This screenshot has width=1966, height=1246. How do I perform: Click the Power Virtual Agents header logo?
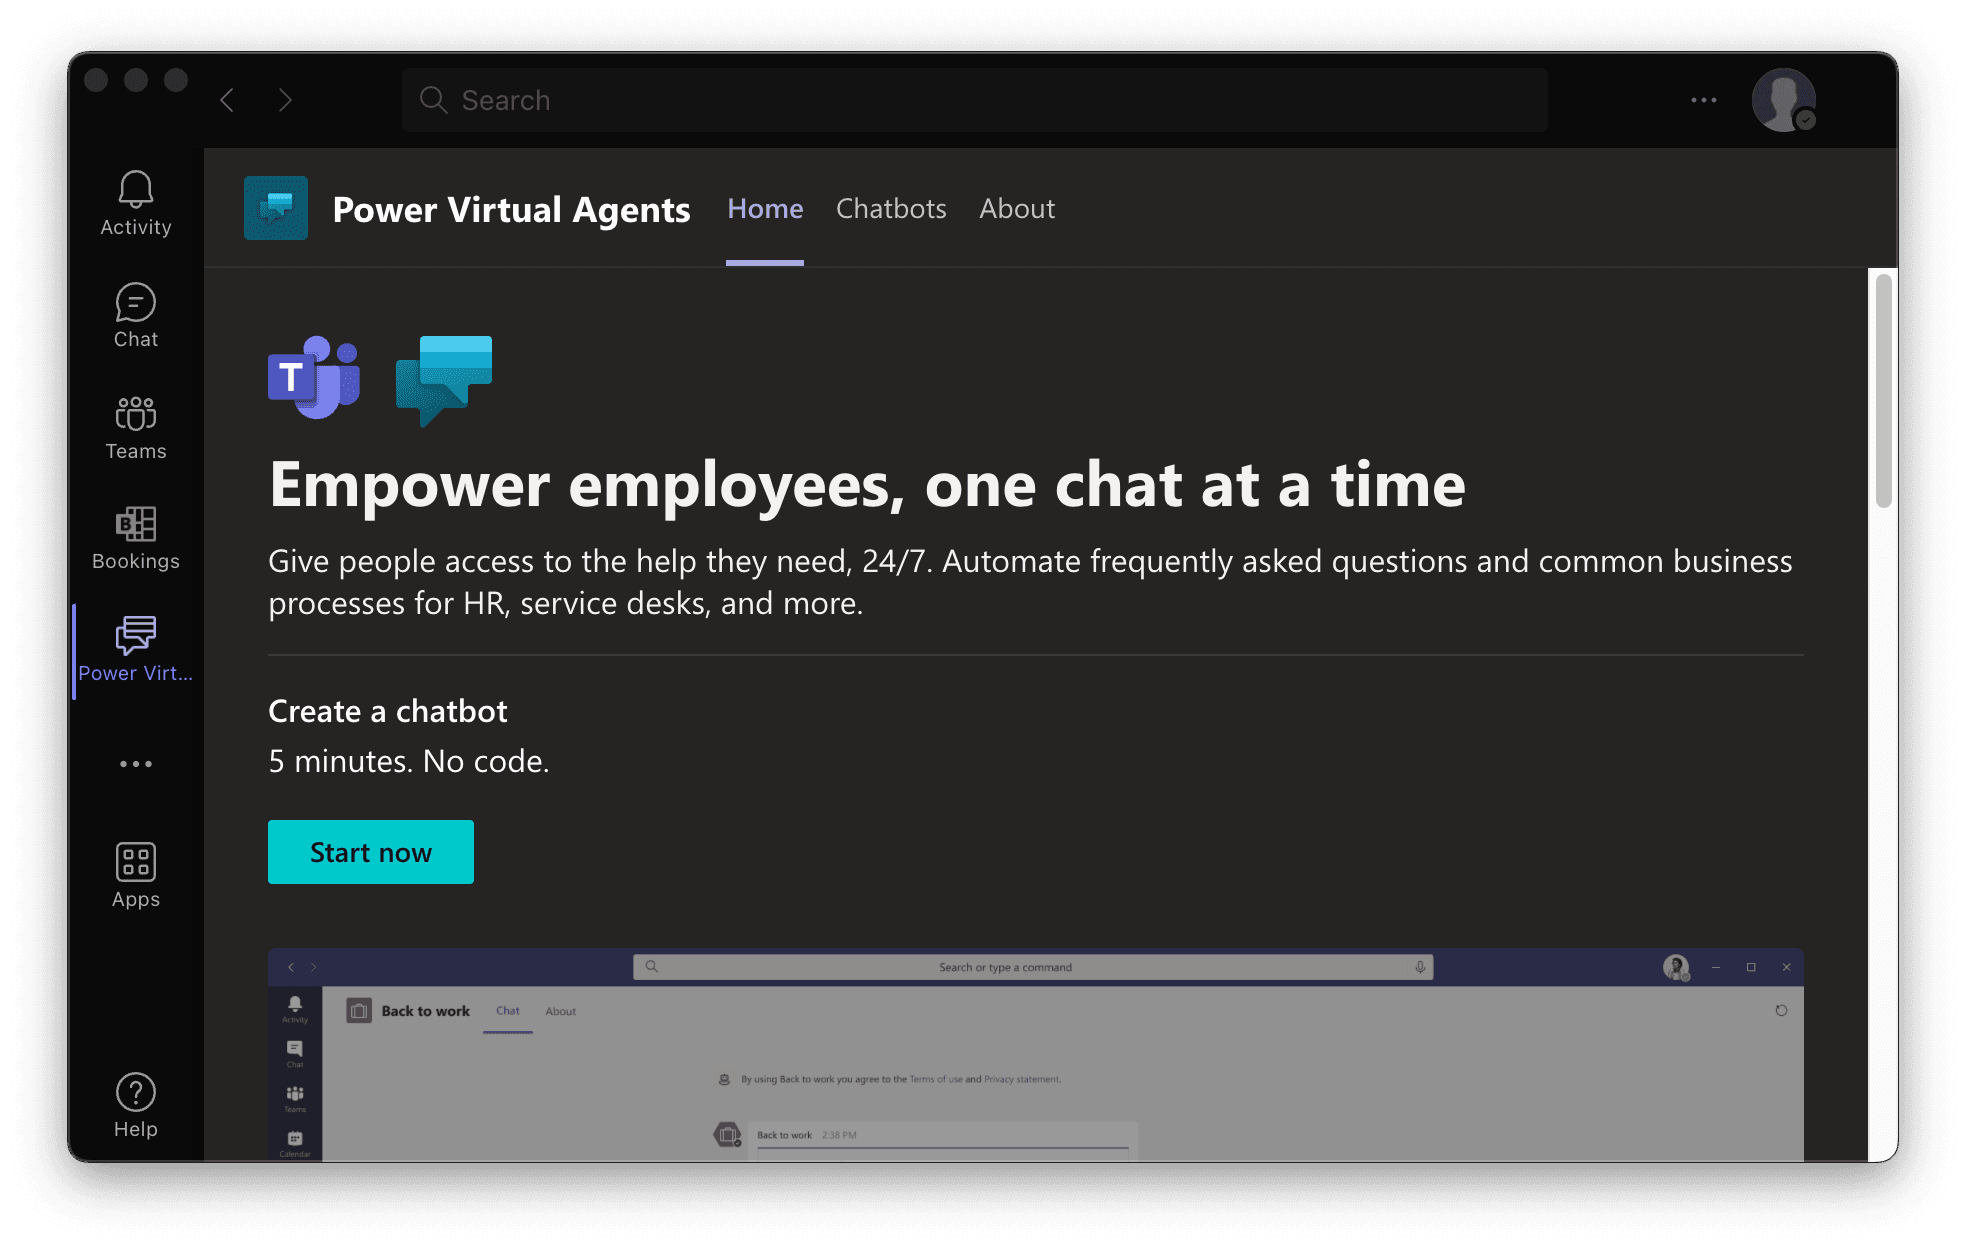(276, 208)
